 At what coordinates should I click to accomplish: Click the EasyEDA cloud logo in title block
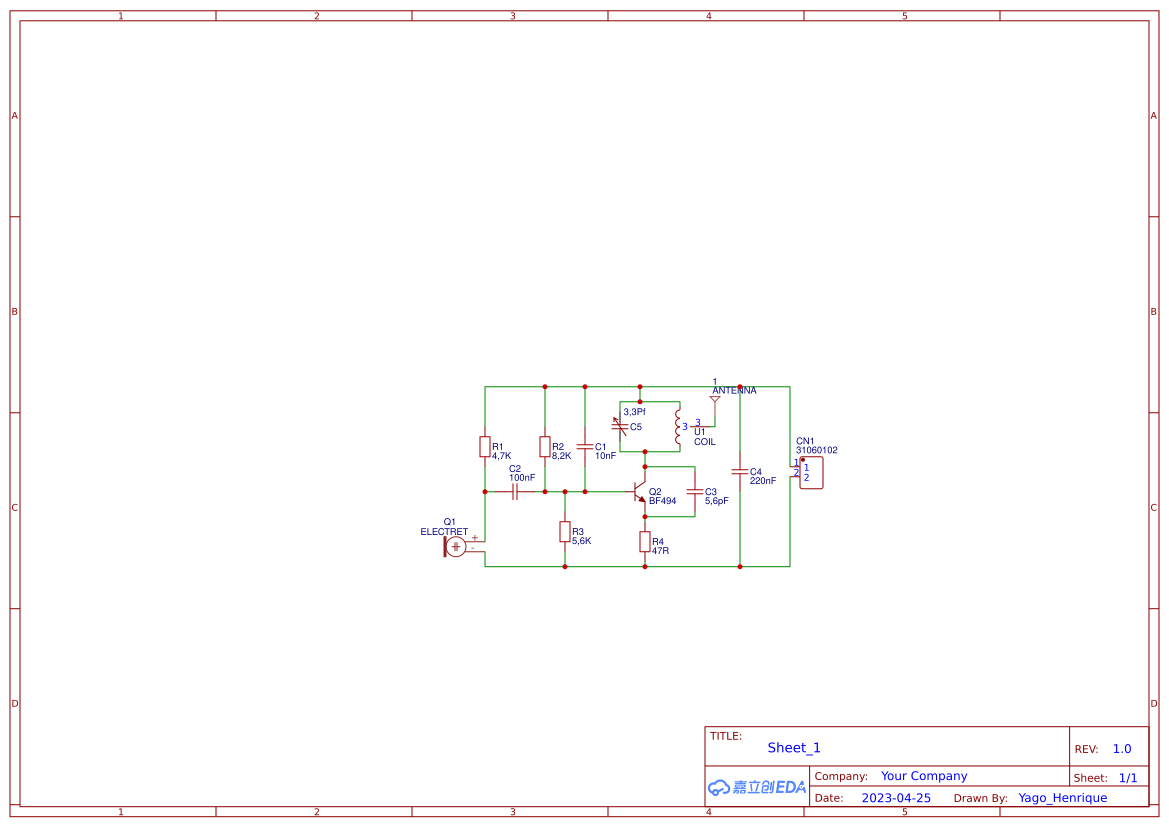755,787
